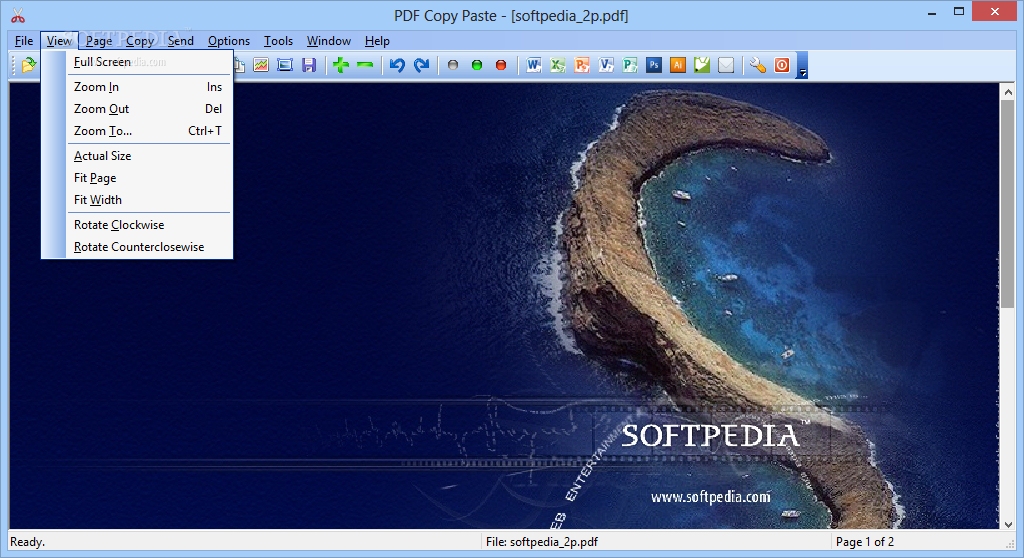Click the open file folder icon
1024x558 pixels.
(x=29, y=65)
